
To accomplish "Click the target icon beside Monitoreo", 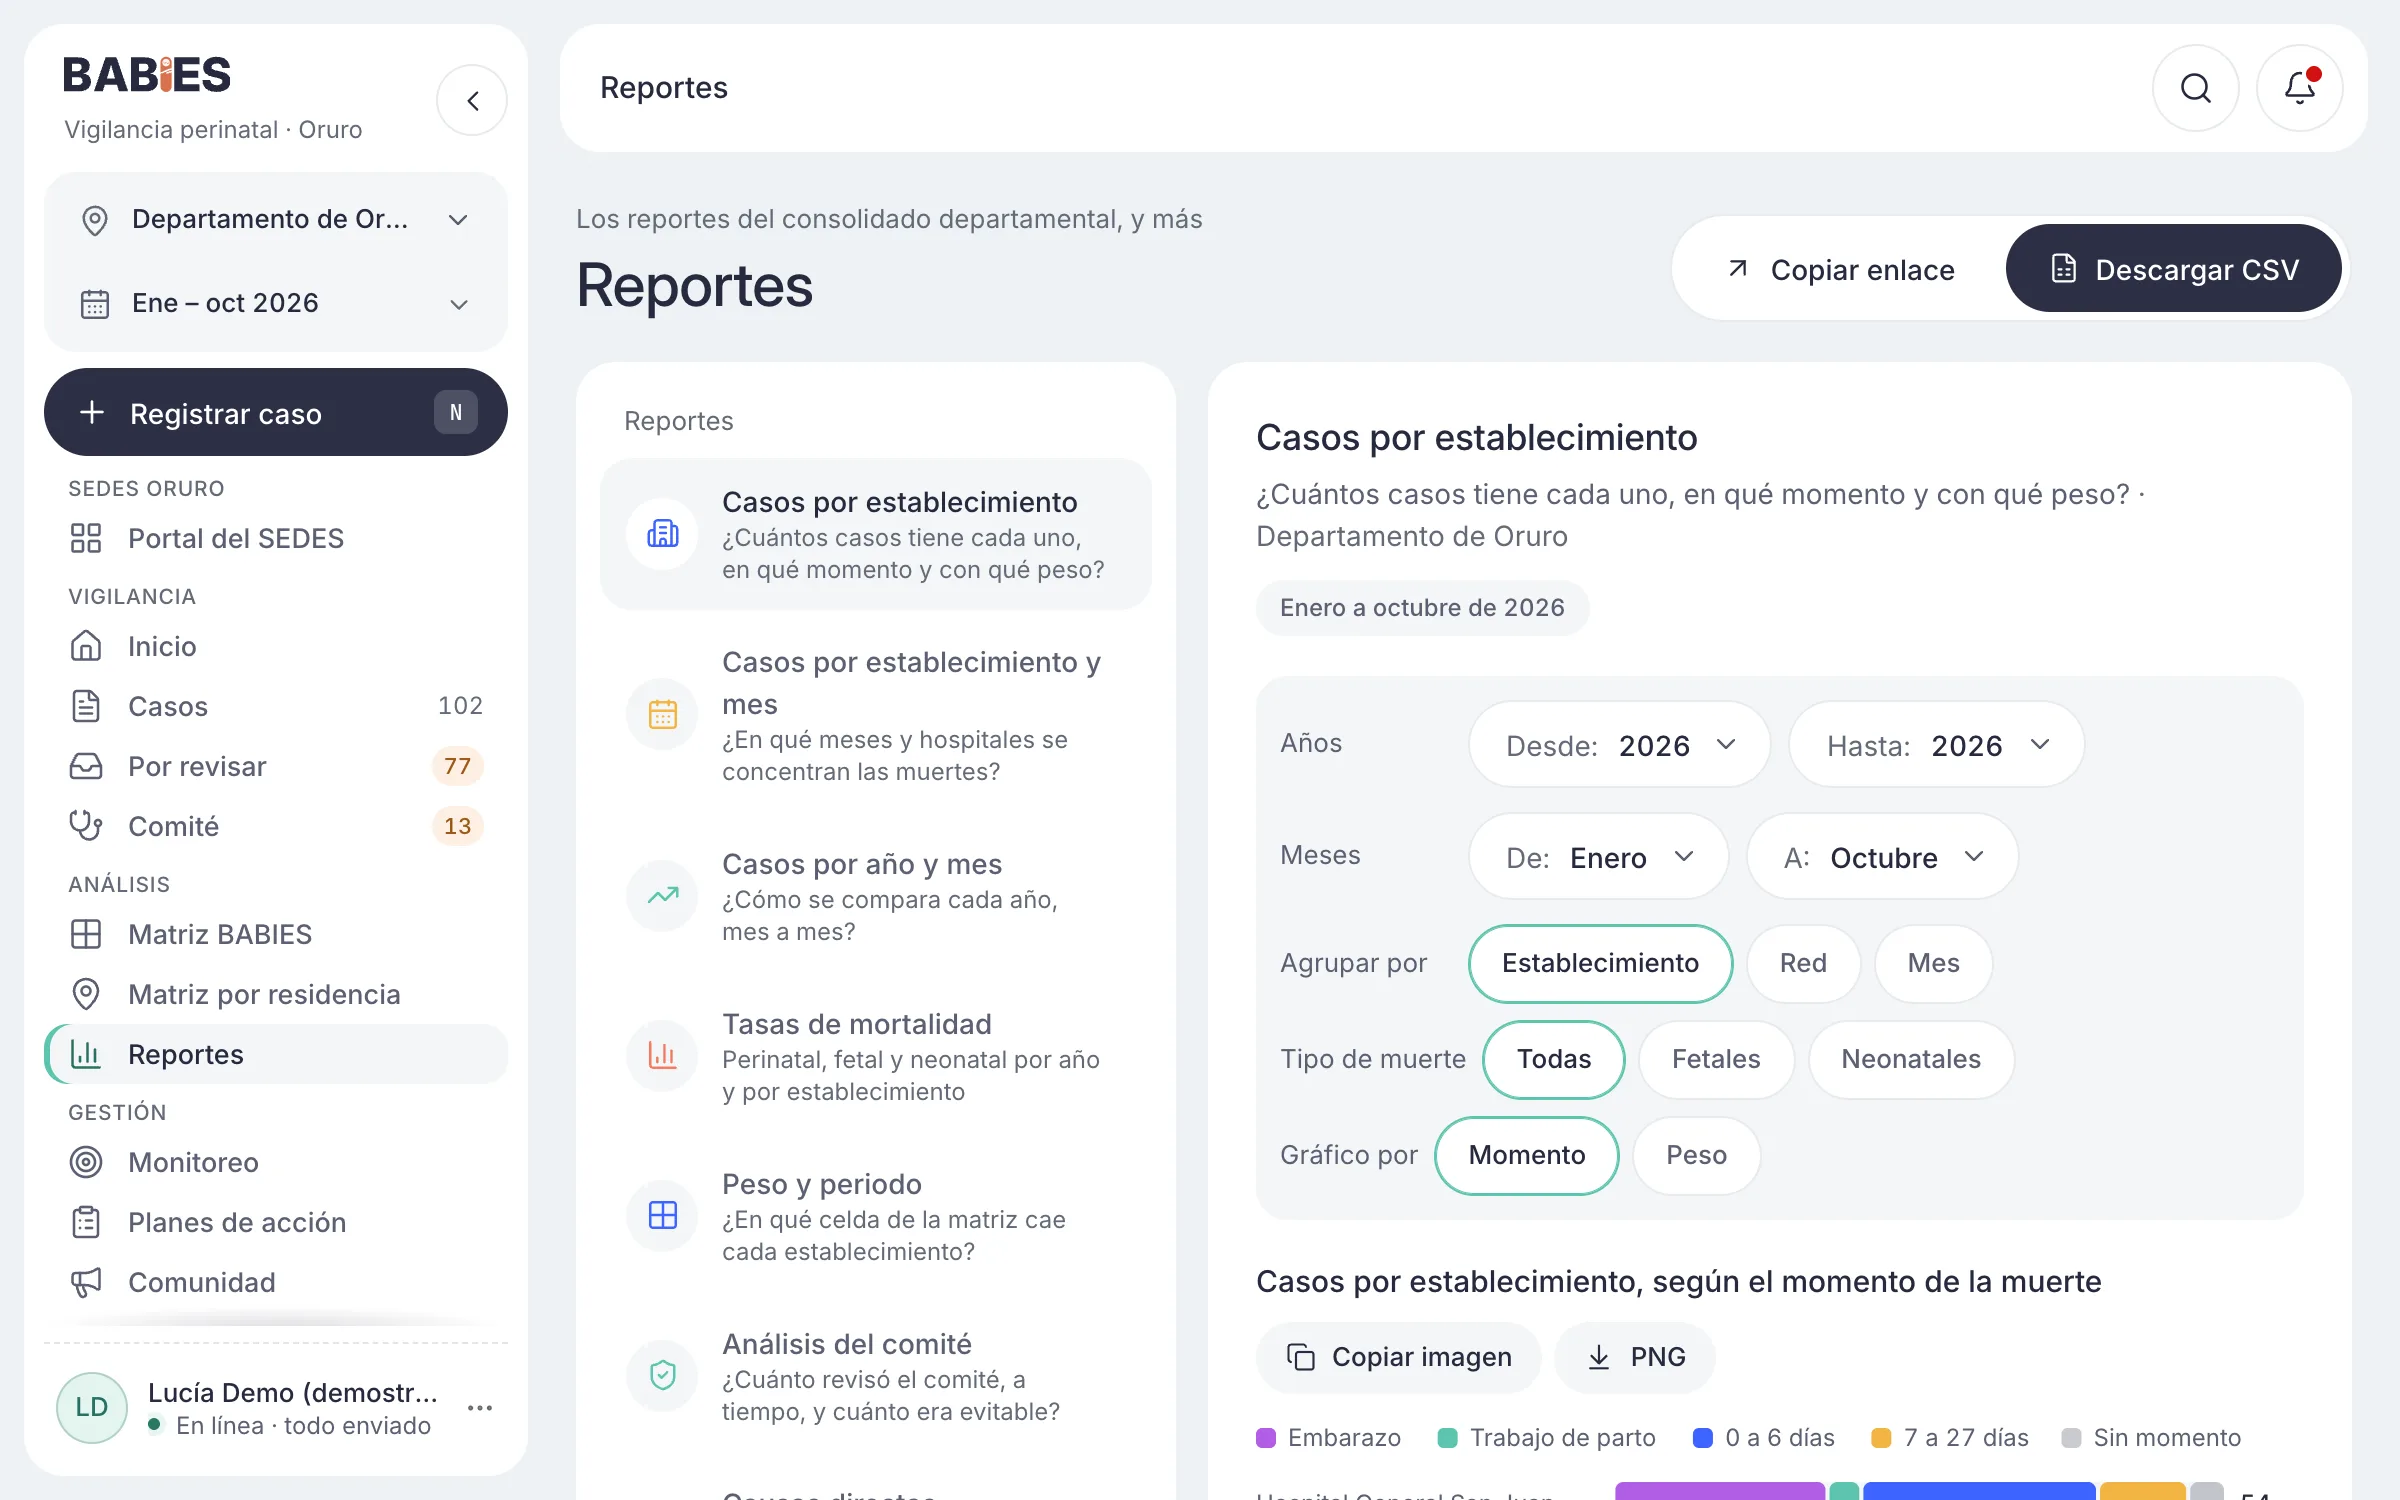I will pos(86,1162).
